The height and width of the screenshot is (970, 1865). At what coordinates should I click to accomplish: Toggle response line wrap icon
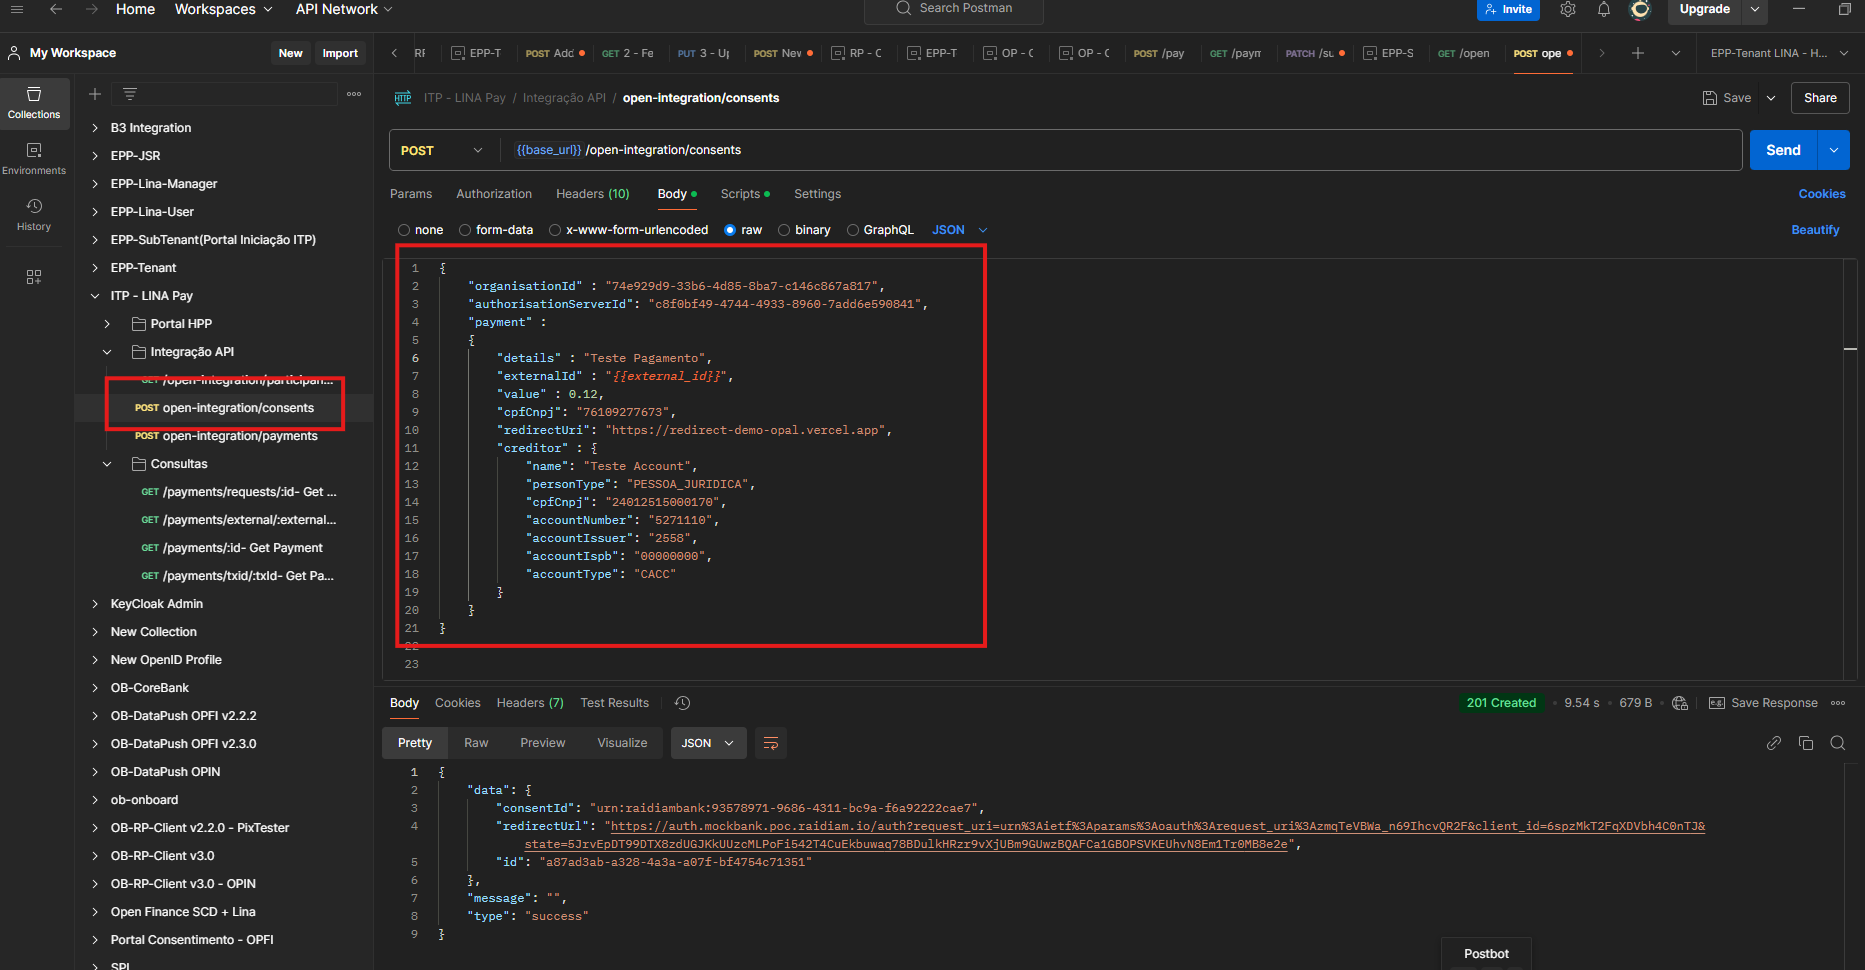(x=771, y=743)
